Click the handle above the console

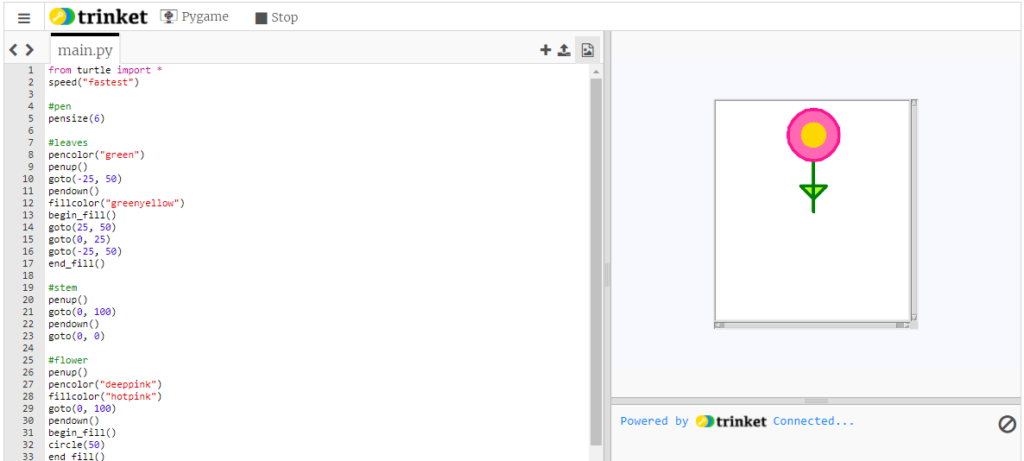pos(816,401)
